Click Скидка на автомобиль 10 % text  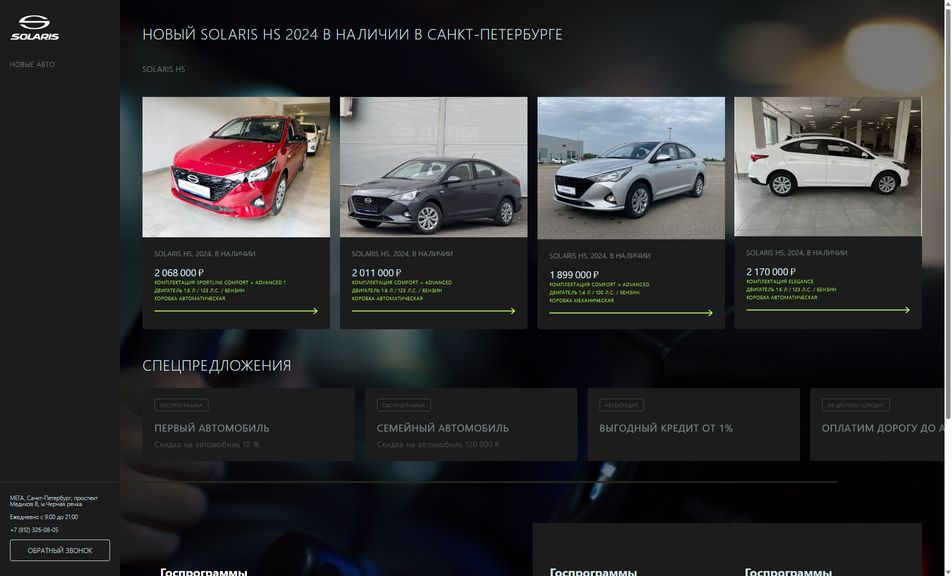pyautogui.click(x=206, y=444)
